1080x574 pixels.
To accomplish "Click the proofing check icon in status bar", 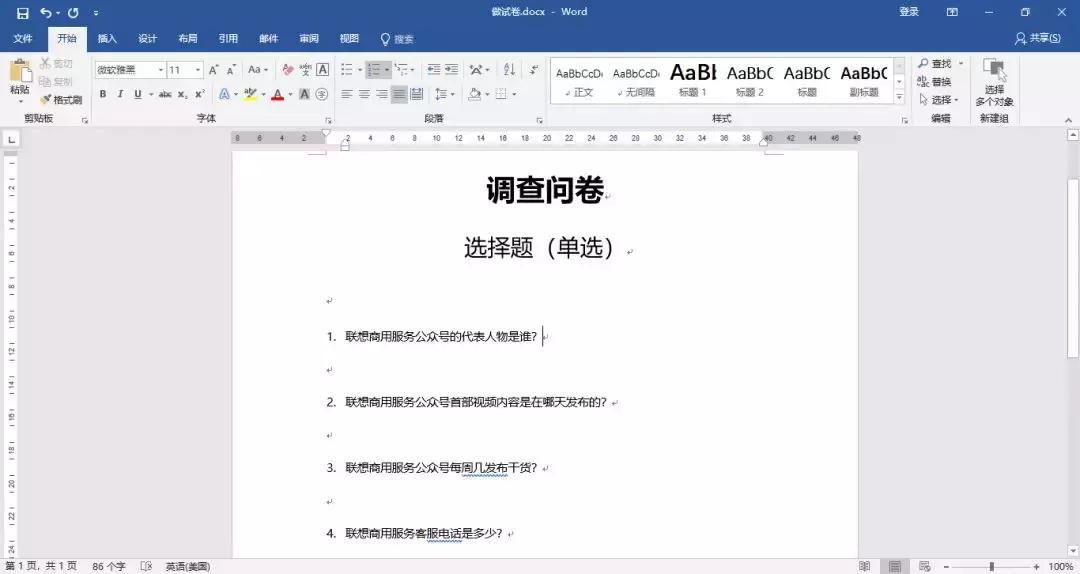I will click(146, 566).
